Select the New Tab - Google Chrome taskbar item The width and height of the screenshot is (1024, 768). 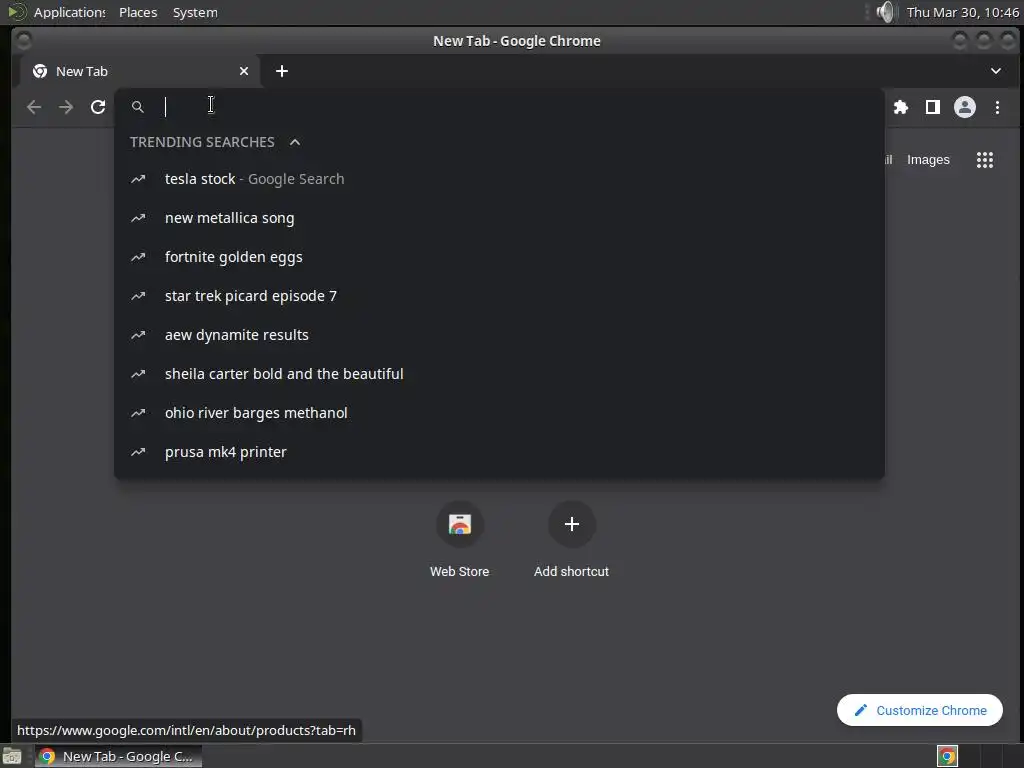click(x=118, y=756)
